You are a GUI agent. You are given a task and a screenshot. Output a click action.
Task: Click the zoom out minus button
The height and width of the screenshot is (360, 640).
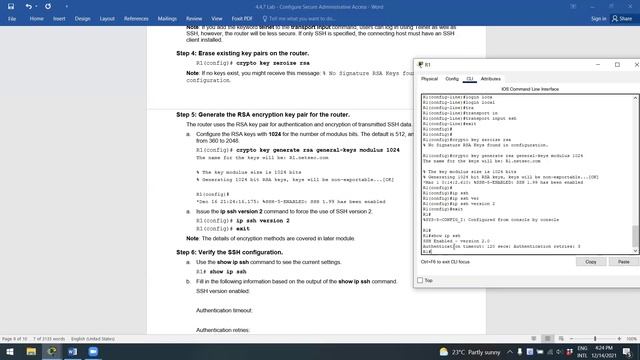click(571, 339)
